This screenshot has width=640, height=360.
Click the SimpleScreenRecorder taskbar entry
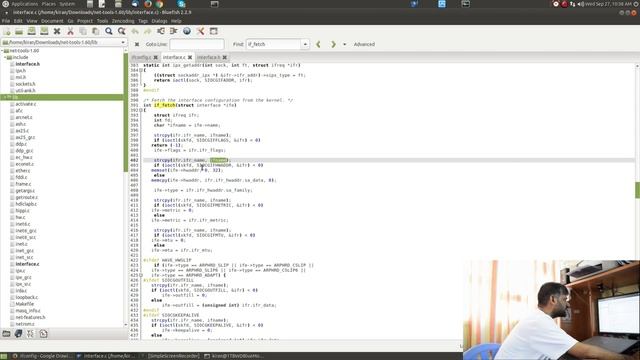173,356
